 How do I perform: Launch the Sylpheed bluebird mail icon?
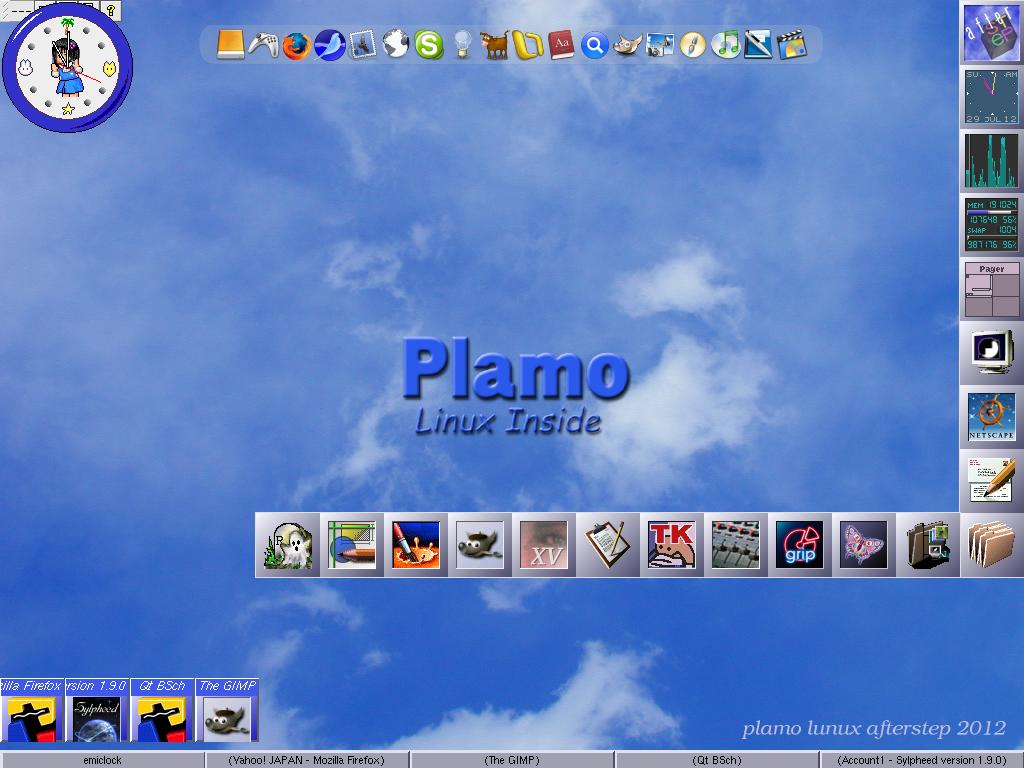coord(328,45)
